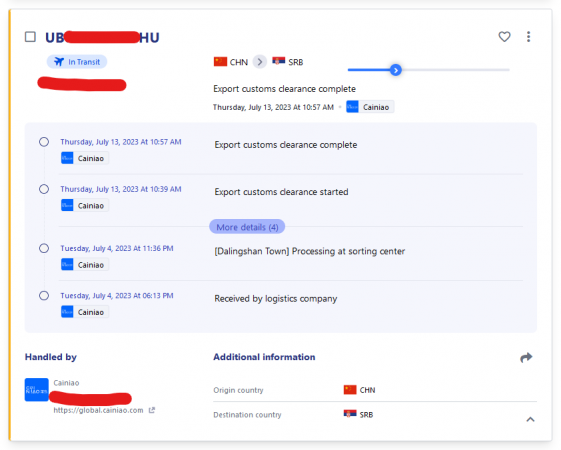Click the heart favorite icon

504,37
